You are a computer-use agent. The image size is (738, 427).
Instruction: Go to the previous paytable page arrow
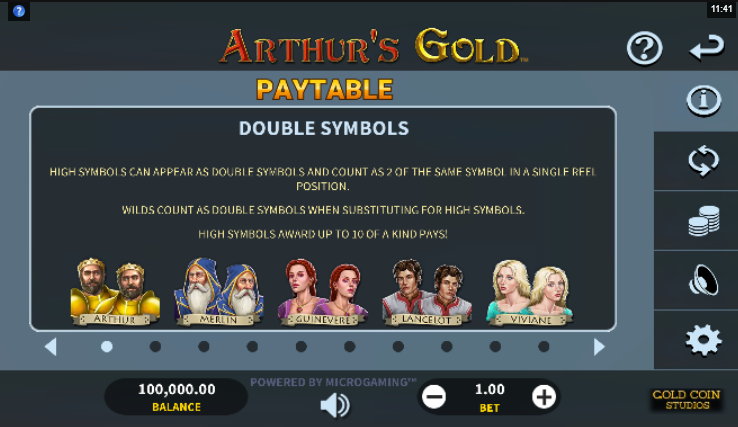tap(51, 347)
